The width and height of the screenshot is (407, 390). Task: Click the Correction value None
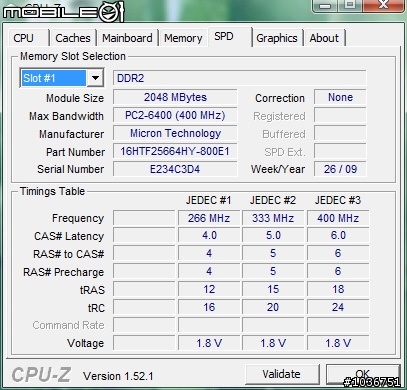(x=340, y=97)
